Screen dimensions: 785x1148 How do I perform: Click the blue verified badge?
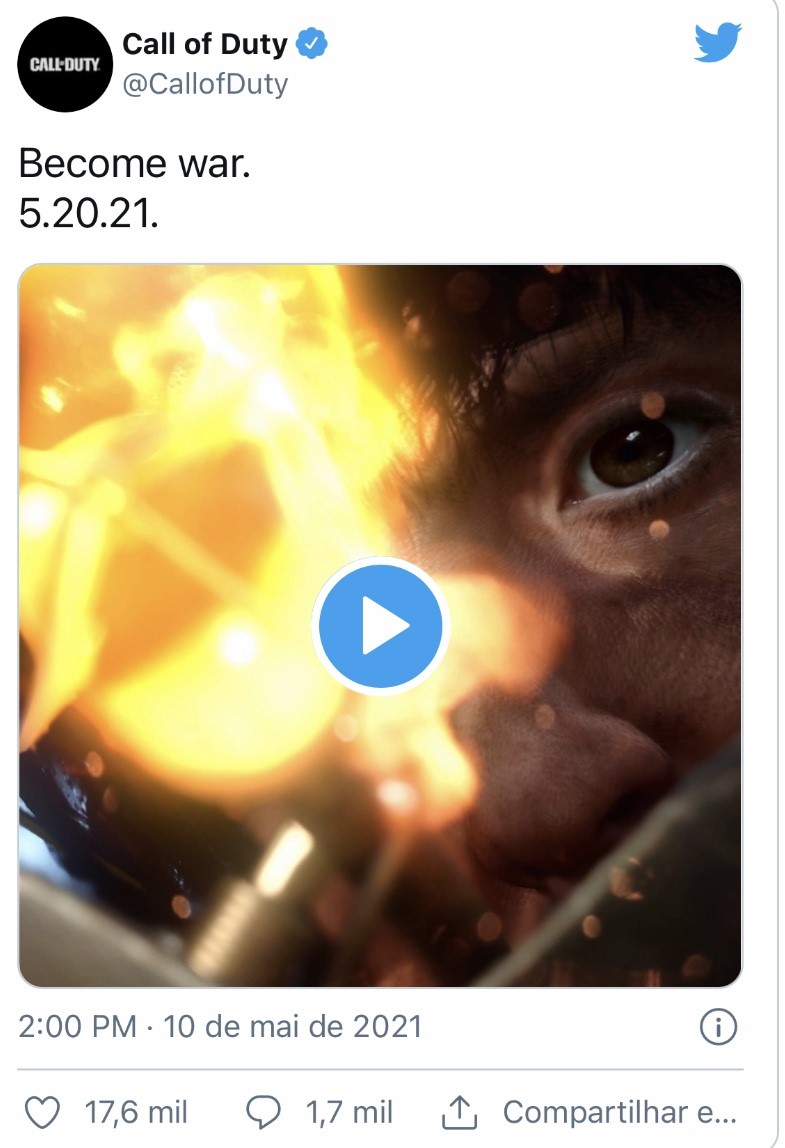pyautogui.click(x=312, y=44)
